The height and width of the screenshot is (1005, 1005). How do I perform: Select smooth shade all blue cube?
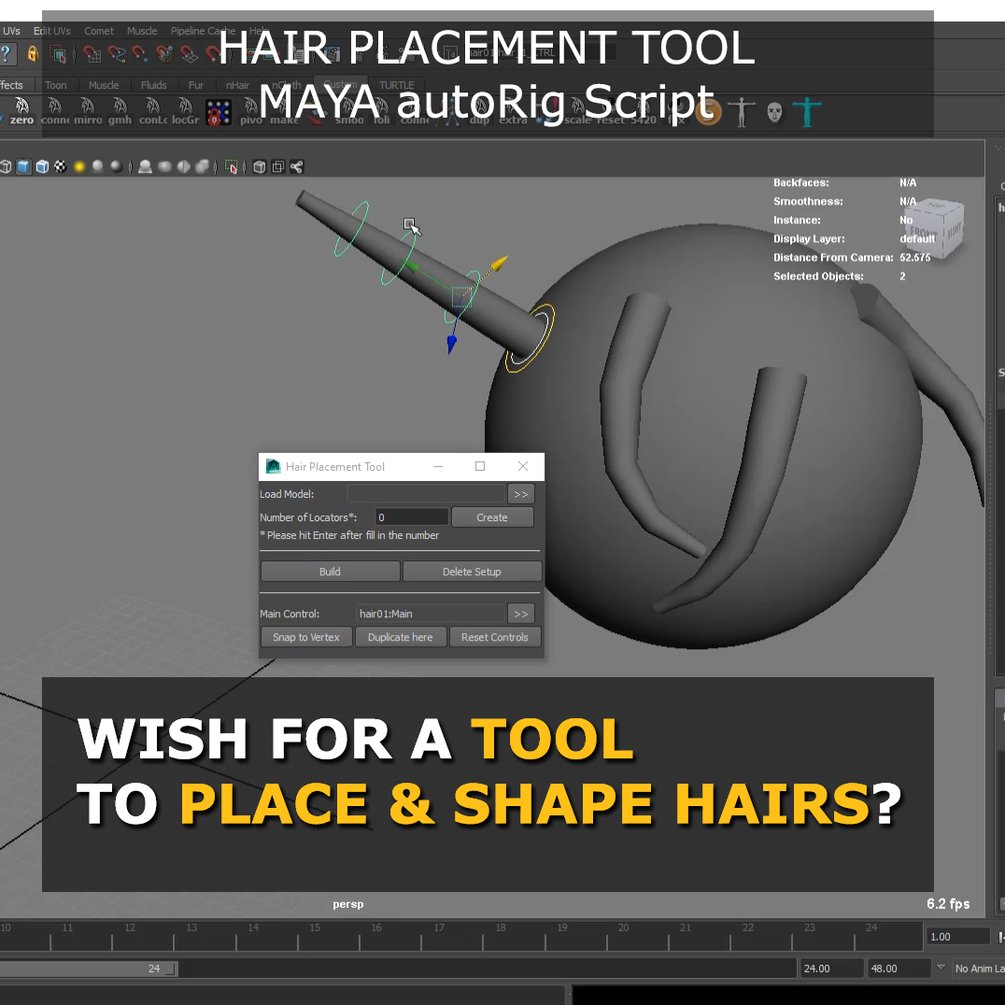pos(24,167)
